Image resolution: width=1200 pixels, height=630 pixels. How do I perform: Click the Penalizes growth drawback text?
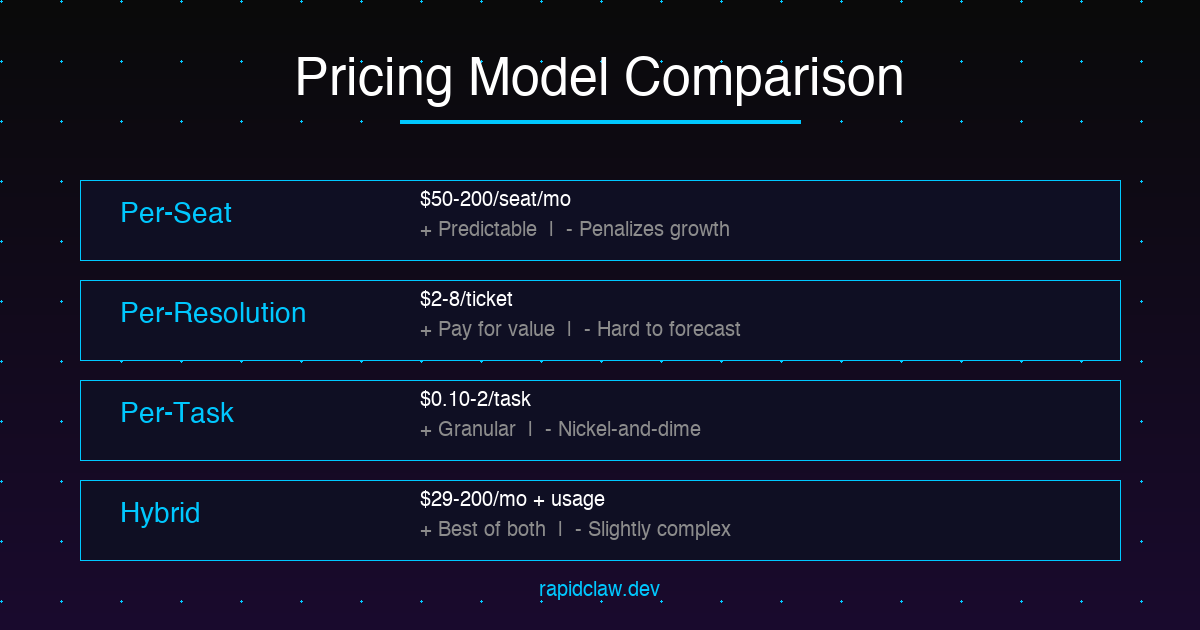pos(654,229)
